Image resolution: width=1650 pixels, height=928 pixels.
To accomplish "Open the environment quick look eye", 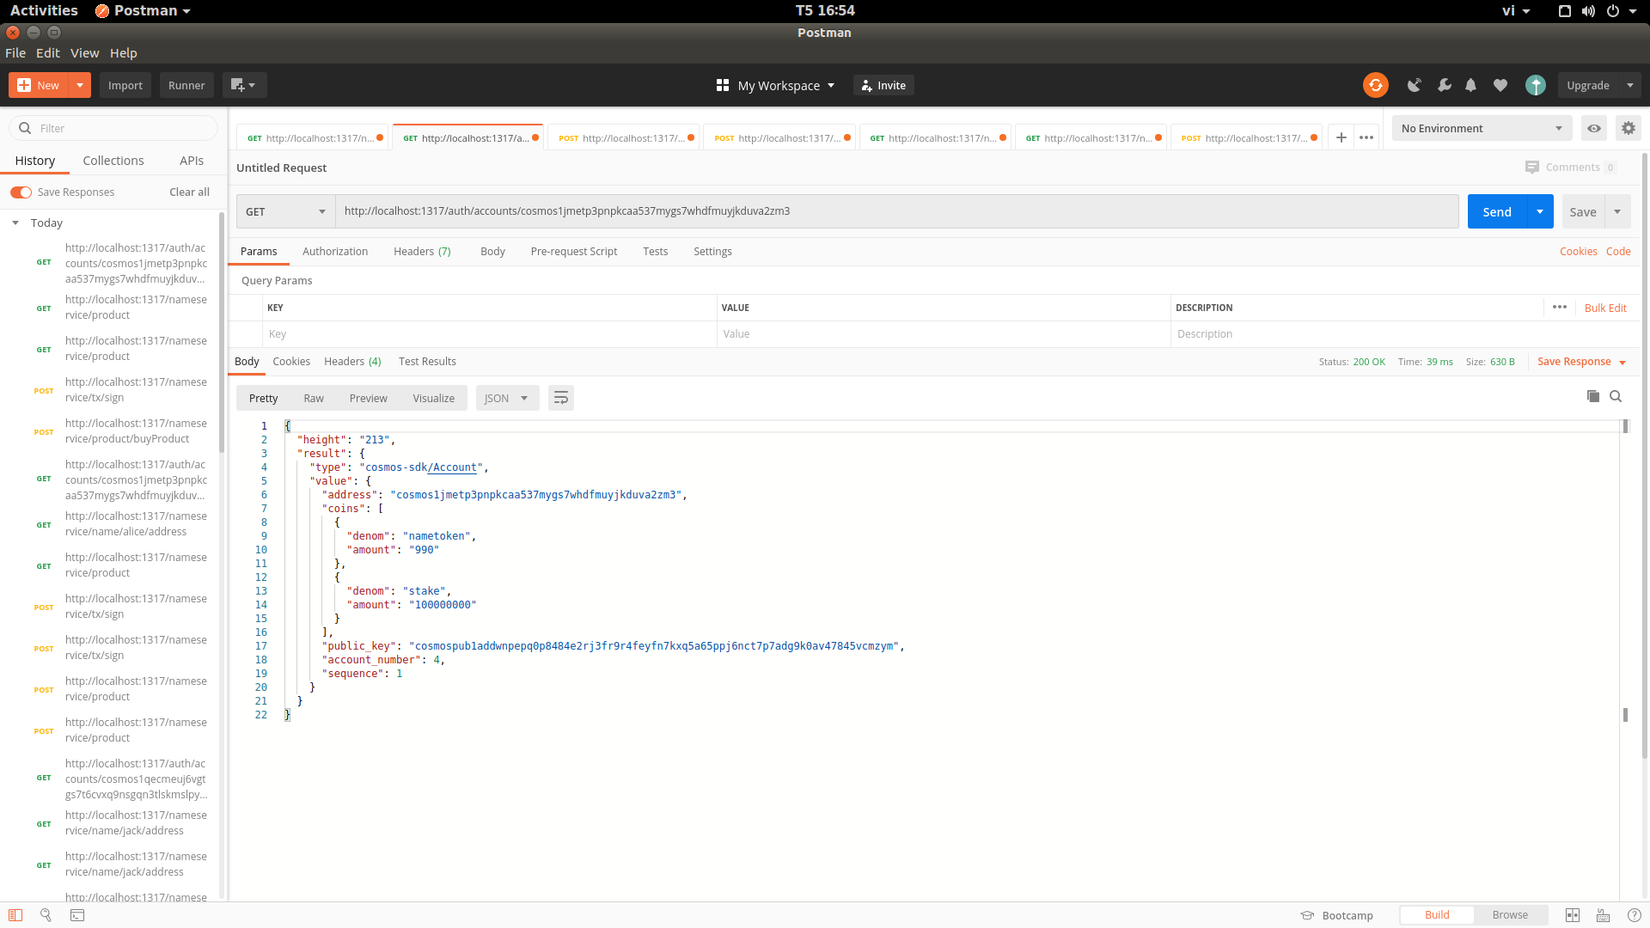I will click(x=1594, y=128).
